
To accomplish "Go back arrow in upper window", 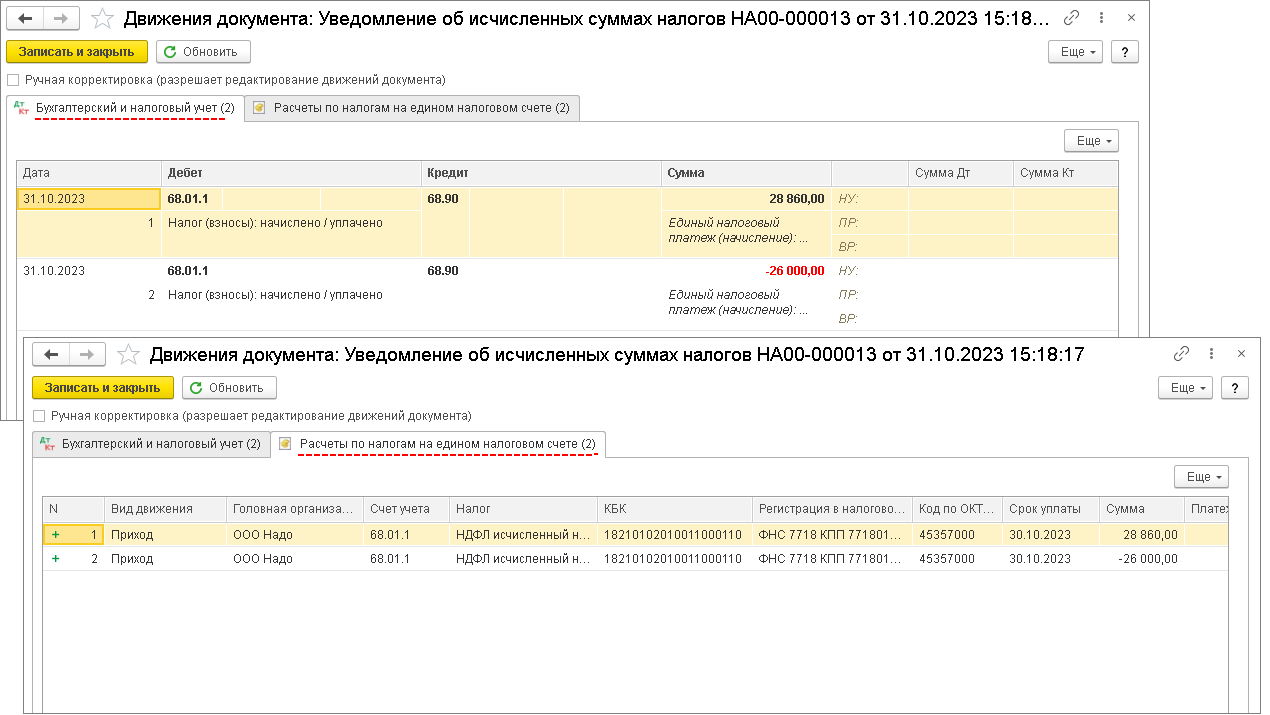I will (x=25, y=18).
